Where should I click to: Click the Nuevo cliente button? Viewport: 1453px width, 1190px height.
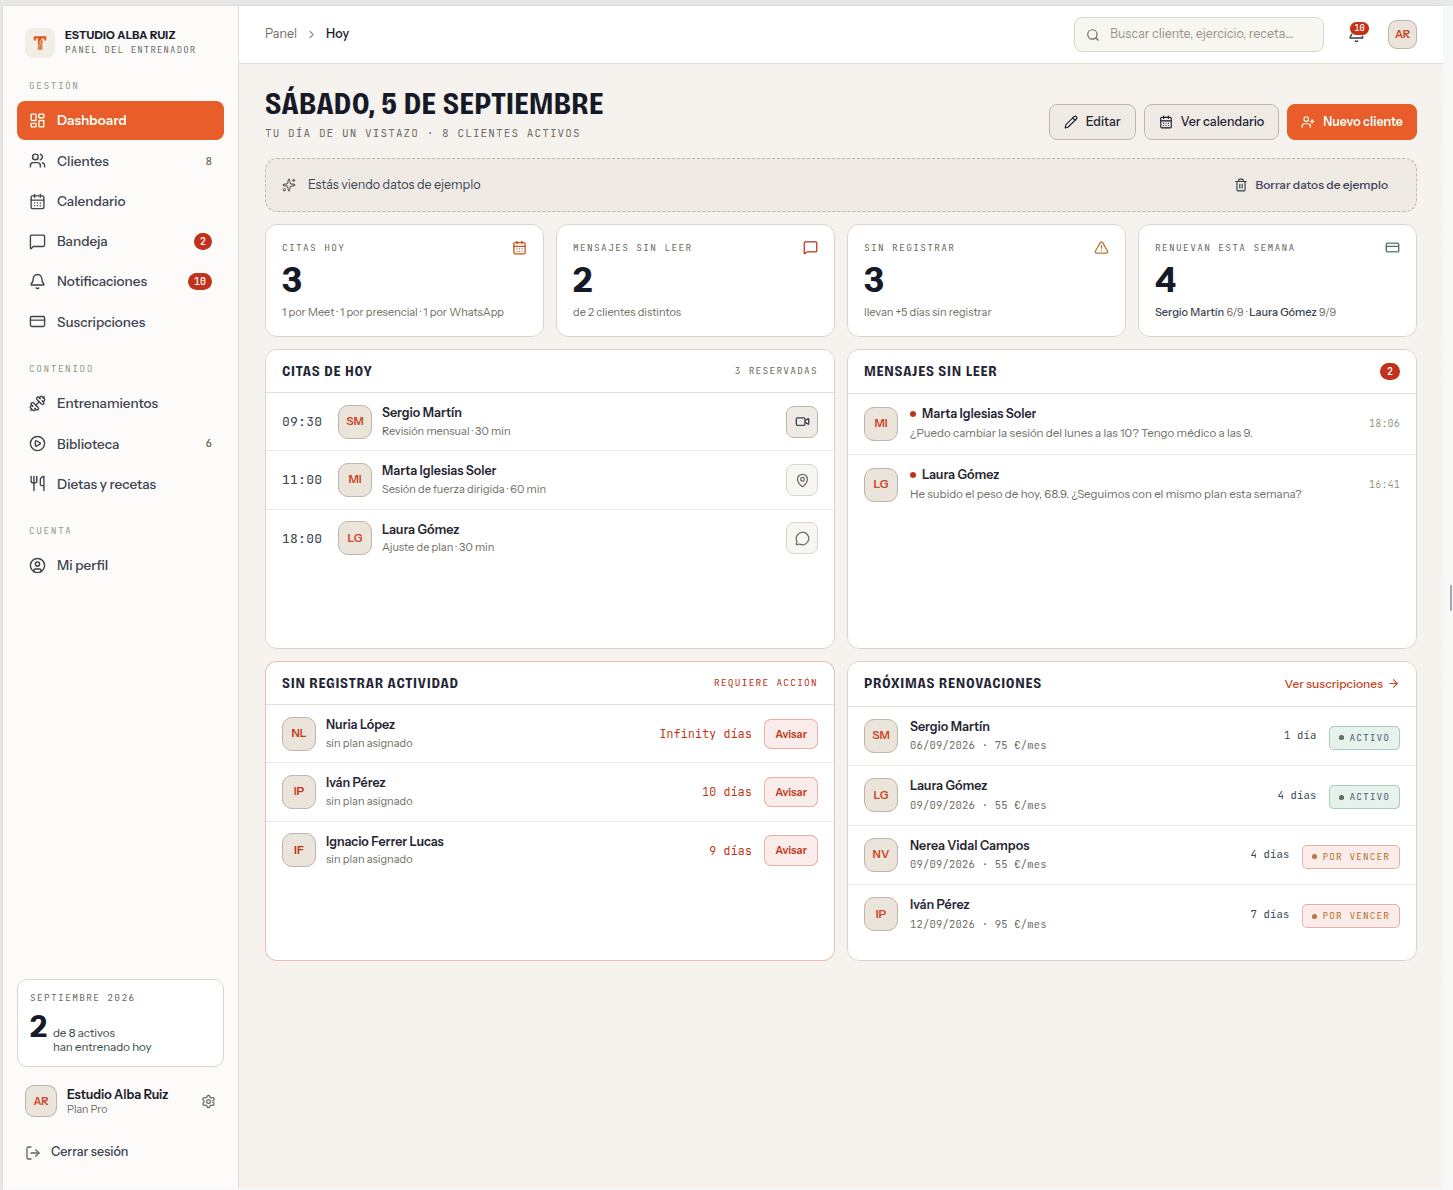(1352, 122)
